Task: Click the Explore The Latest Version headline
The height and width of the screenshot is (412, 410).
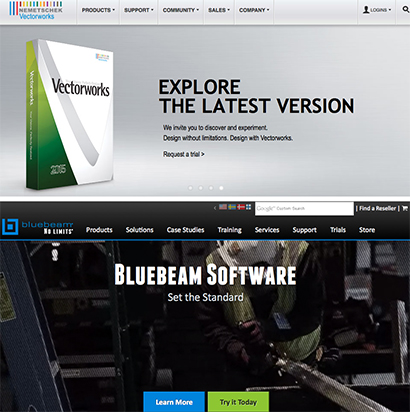Action: (x=256, y=97)
